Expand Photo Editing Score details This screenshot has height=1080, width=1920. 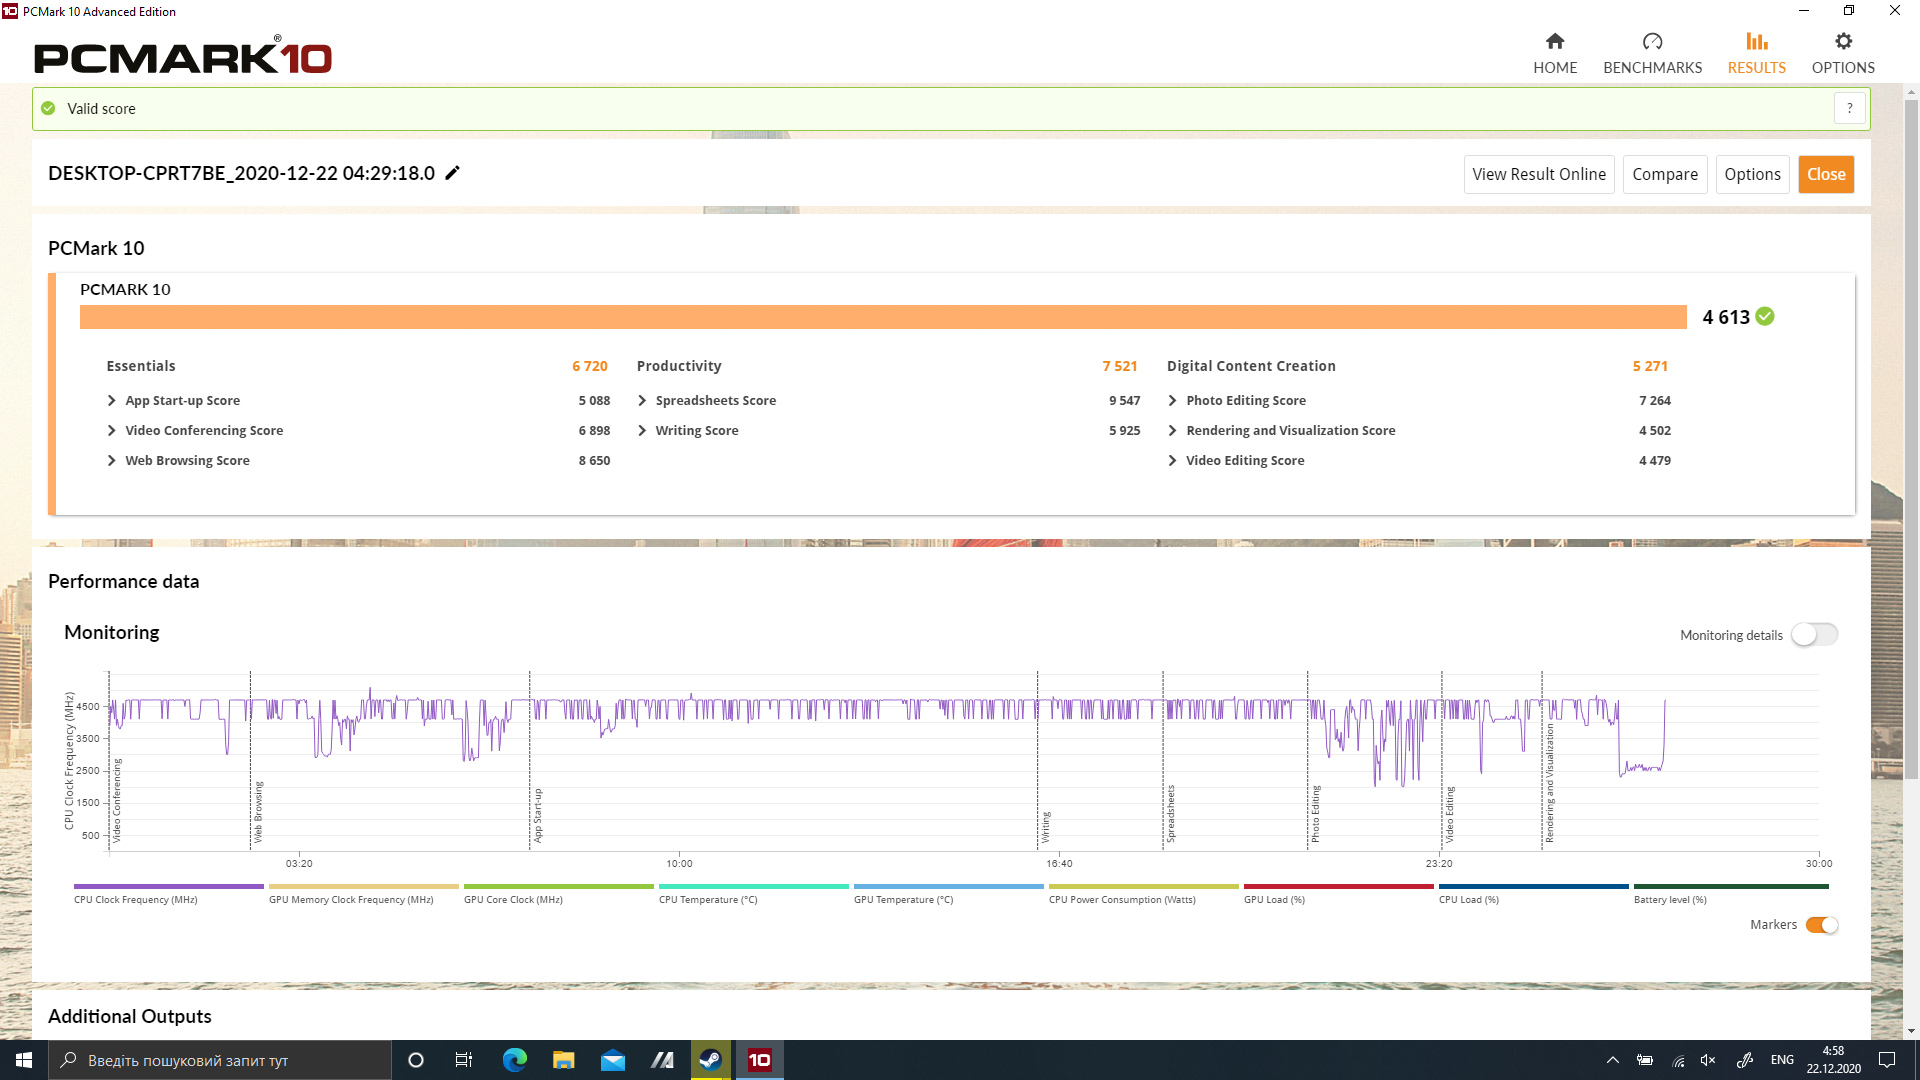point(1172,400)
